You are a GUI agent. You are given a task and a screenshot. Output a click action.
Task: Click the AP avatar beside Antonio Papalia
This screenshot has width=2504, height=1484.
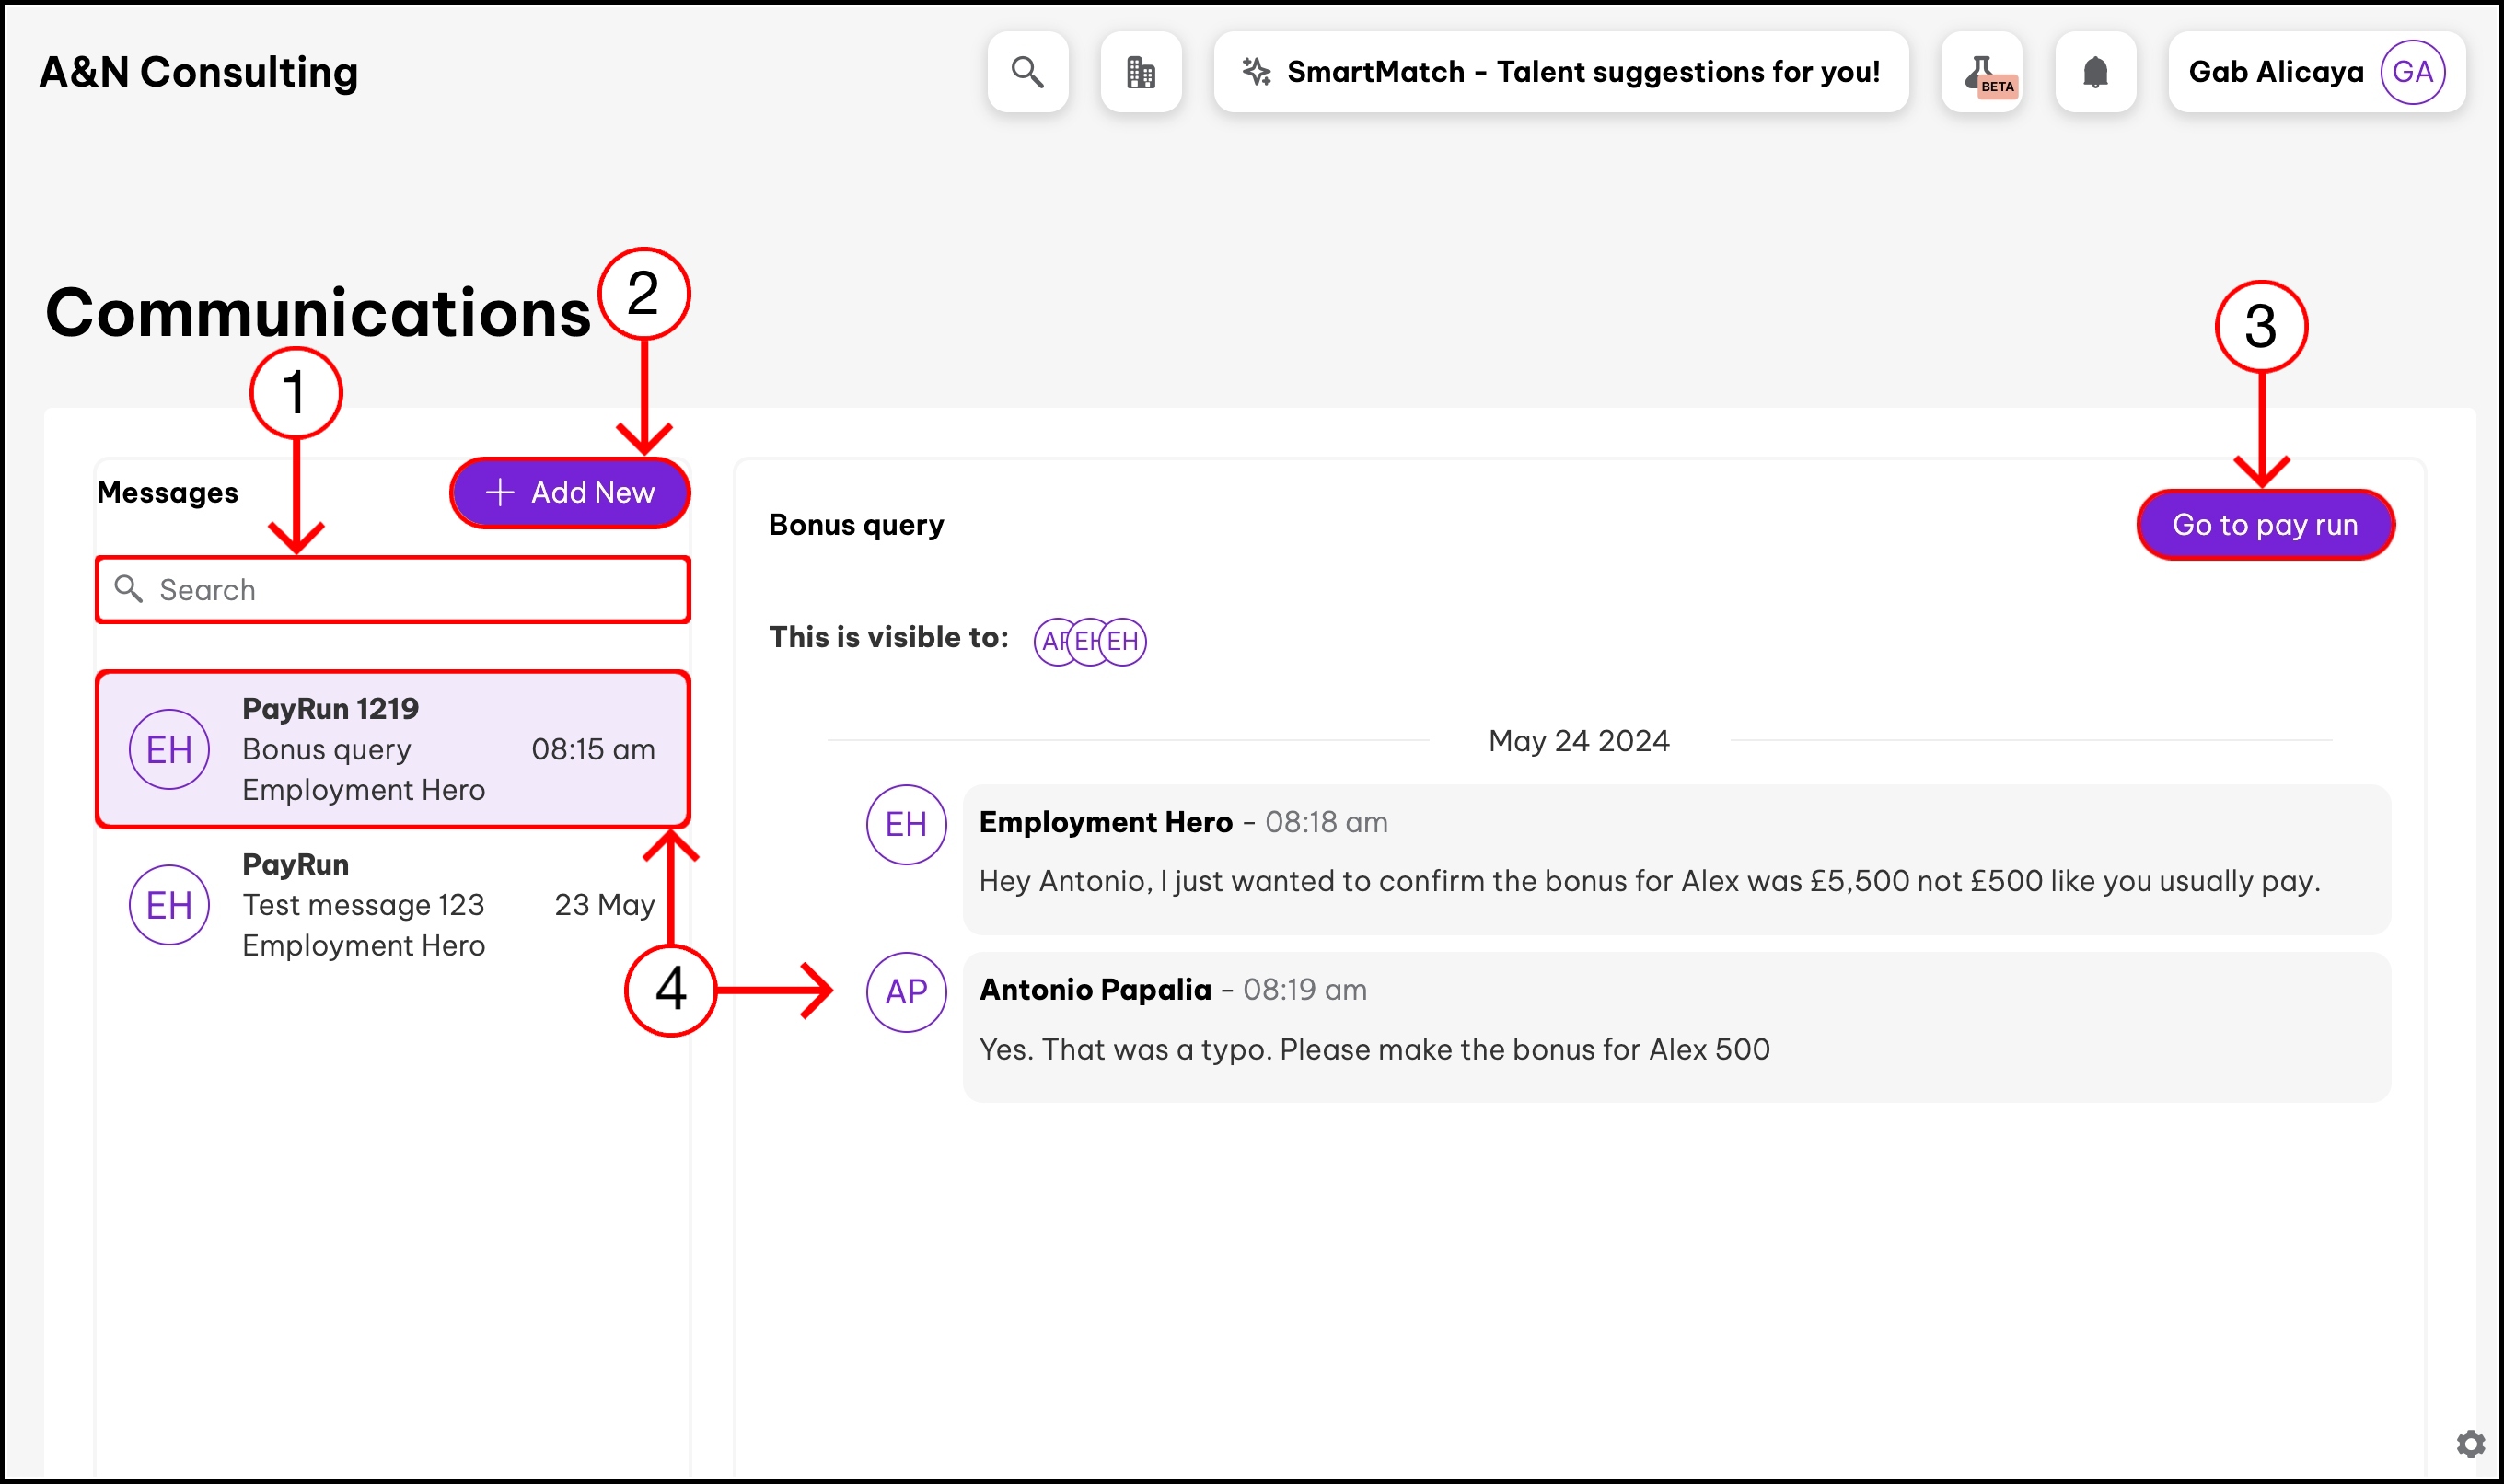906,992
